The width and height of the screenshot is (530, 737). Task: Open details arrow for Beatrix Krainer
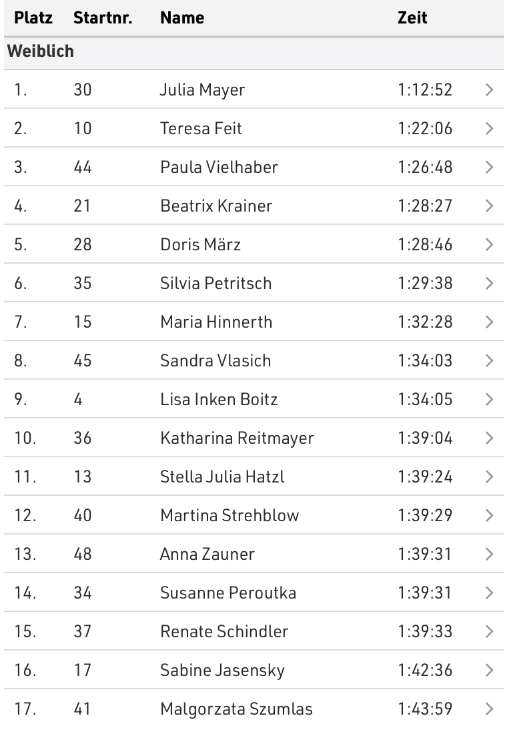tap(489, 206)
